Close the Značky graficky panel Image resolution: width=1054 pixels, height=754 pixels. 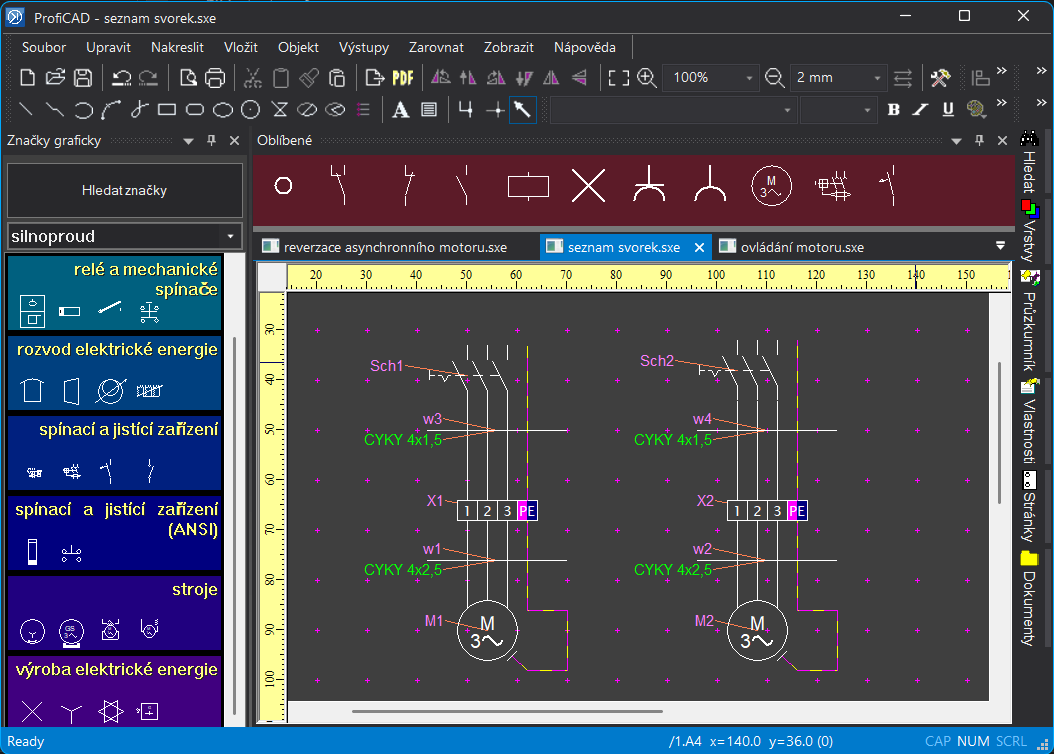[x=235, y=140]
